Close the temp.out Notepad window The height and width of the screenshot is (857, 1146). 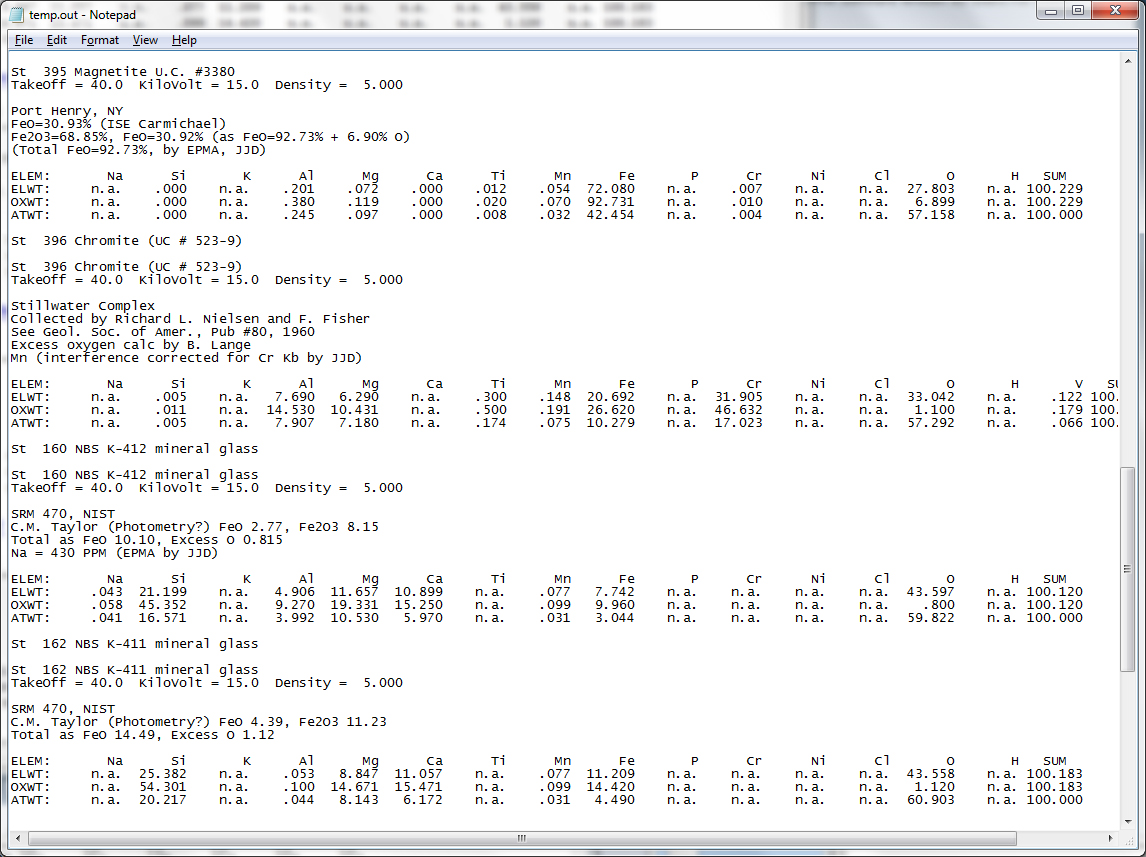1114,11
